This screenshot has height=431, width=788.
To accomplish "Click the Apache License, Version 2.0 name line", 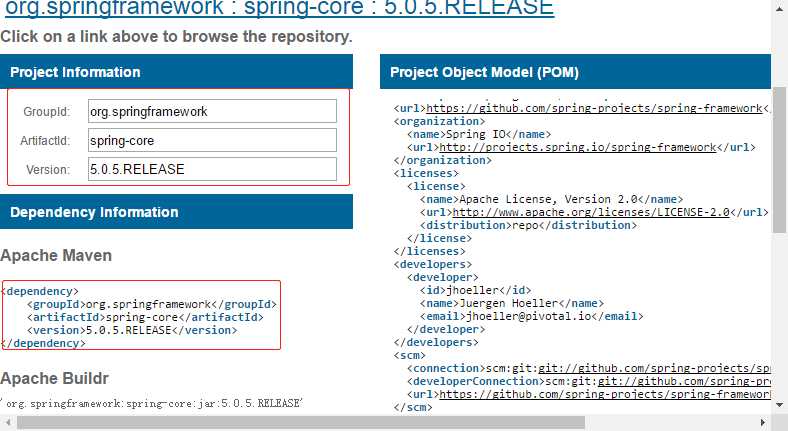I will pyautogui.click(x=552, y=199).
